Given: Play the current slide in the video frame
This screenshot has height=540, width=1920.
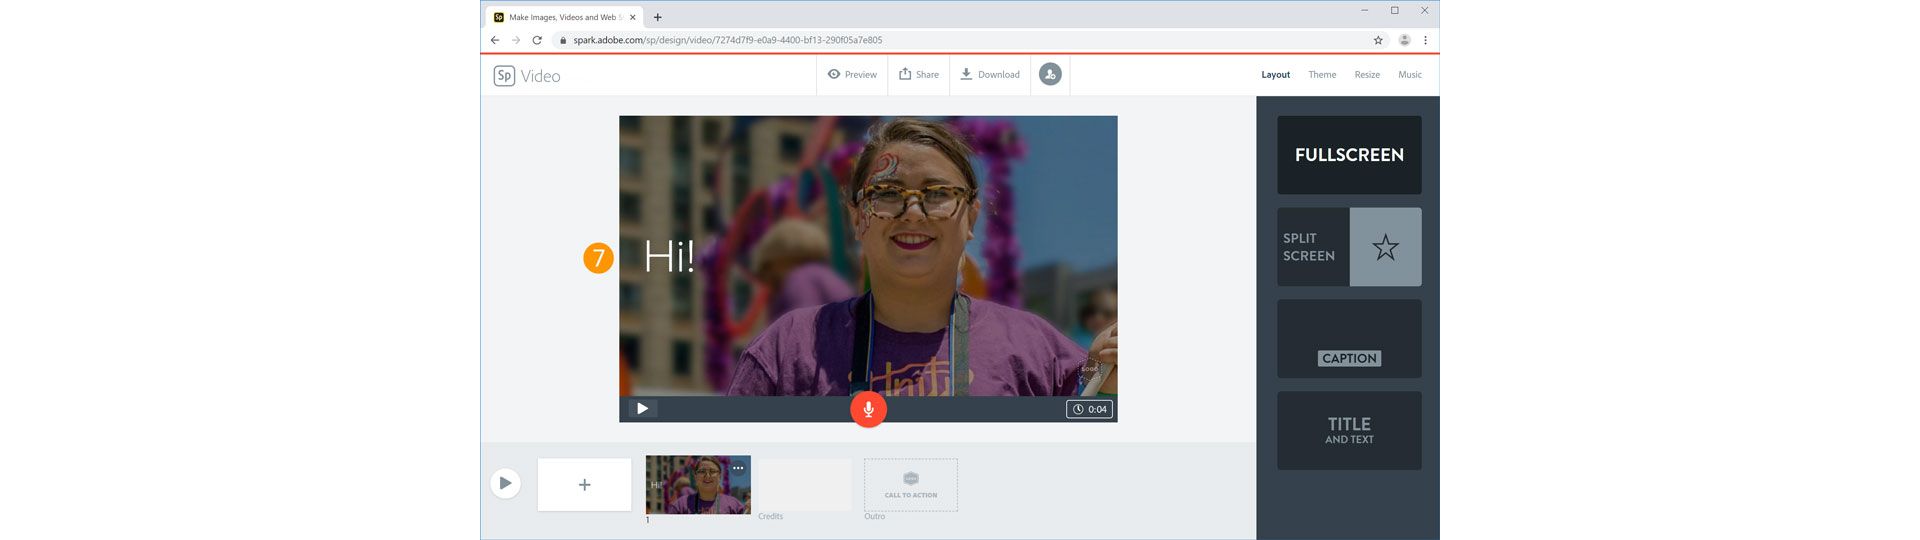Looking at the screenshot, I should click(x=642, y=409).
